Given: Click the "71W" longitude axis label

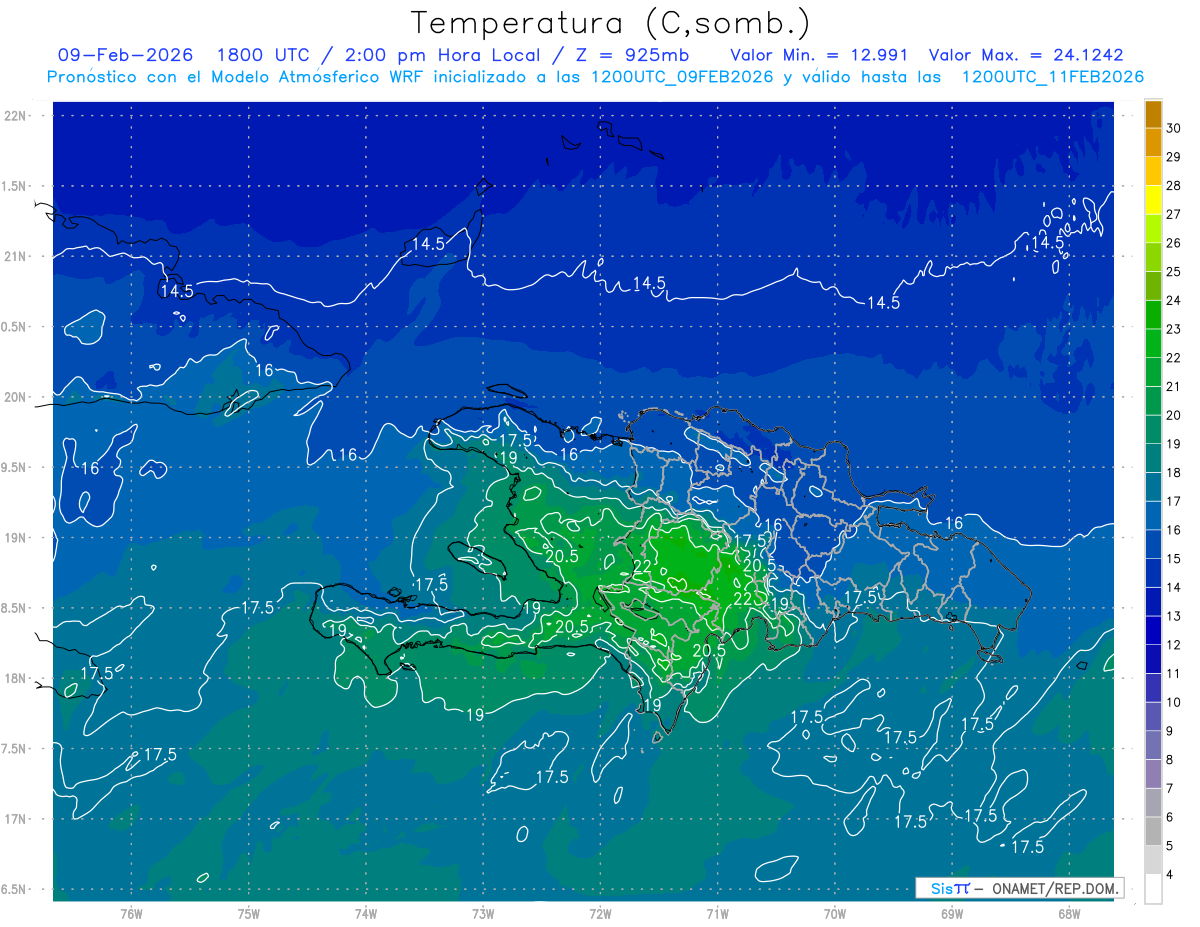Looking at the screenshot, I should (717, 913).
